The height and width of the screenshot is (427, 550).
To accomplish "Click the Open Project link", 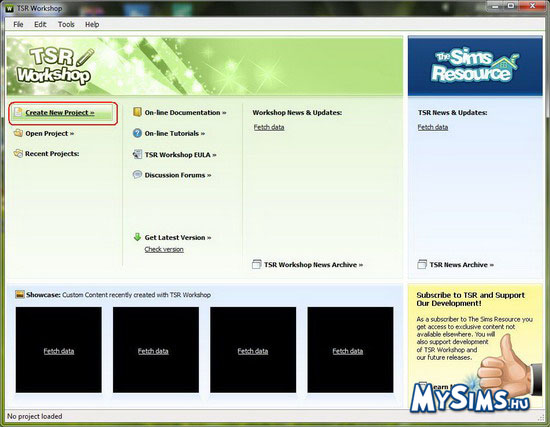I will [49, 133].
